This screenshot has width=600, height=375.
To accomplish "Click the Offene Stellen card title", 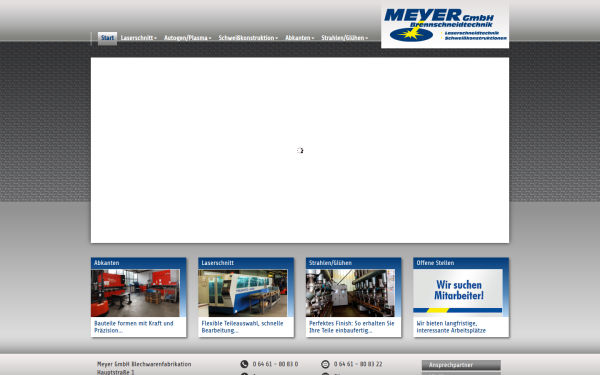I will pos(435,263).
